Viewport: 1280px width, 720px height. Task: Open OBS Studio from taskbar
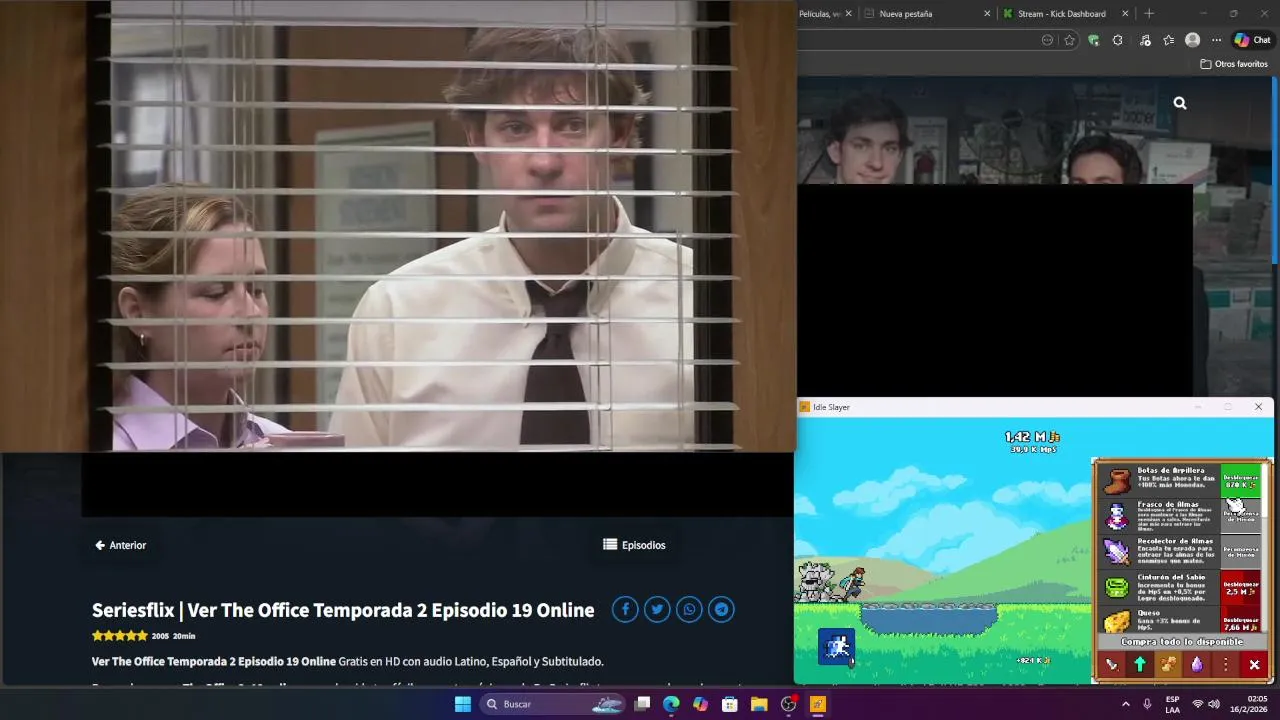(788, 704)
